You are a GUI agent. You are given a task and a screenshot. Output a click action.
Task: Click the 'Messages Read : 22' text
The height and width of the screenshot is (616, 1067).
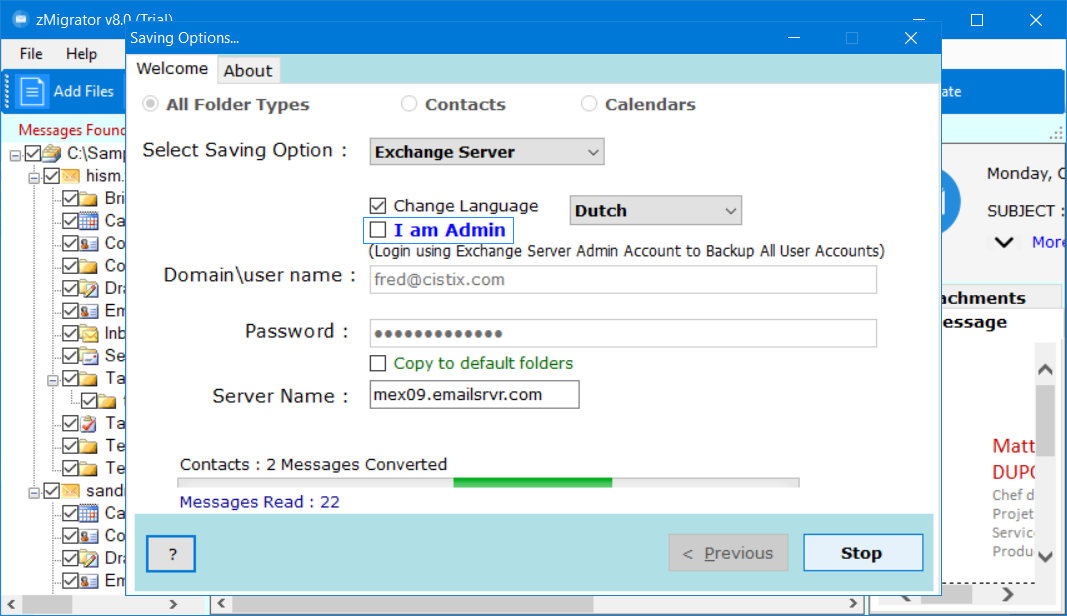[x=259, y=502]
